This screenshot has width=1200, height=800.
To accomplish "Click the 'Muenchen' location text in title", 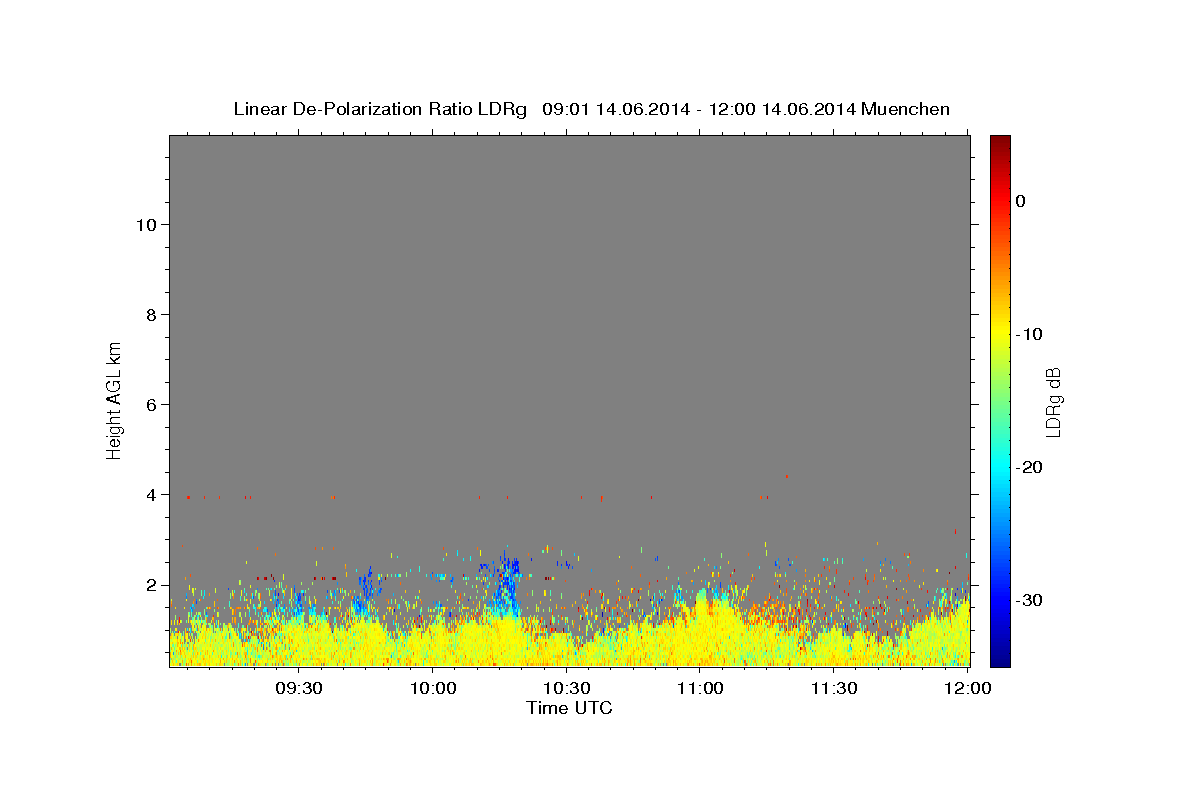I will [906, 109].
